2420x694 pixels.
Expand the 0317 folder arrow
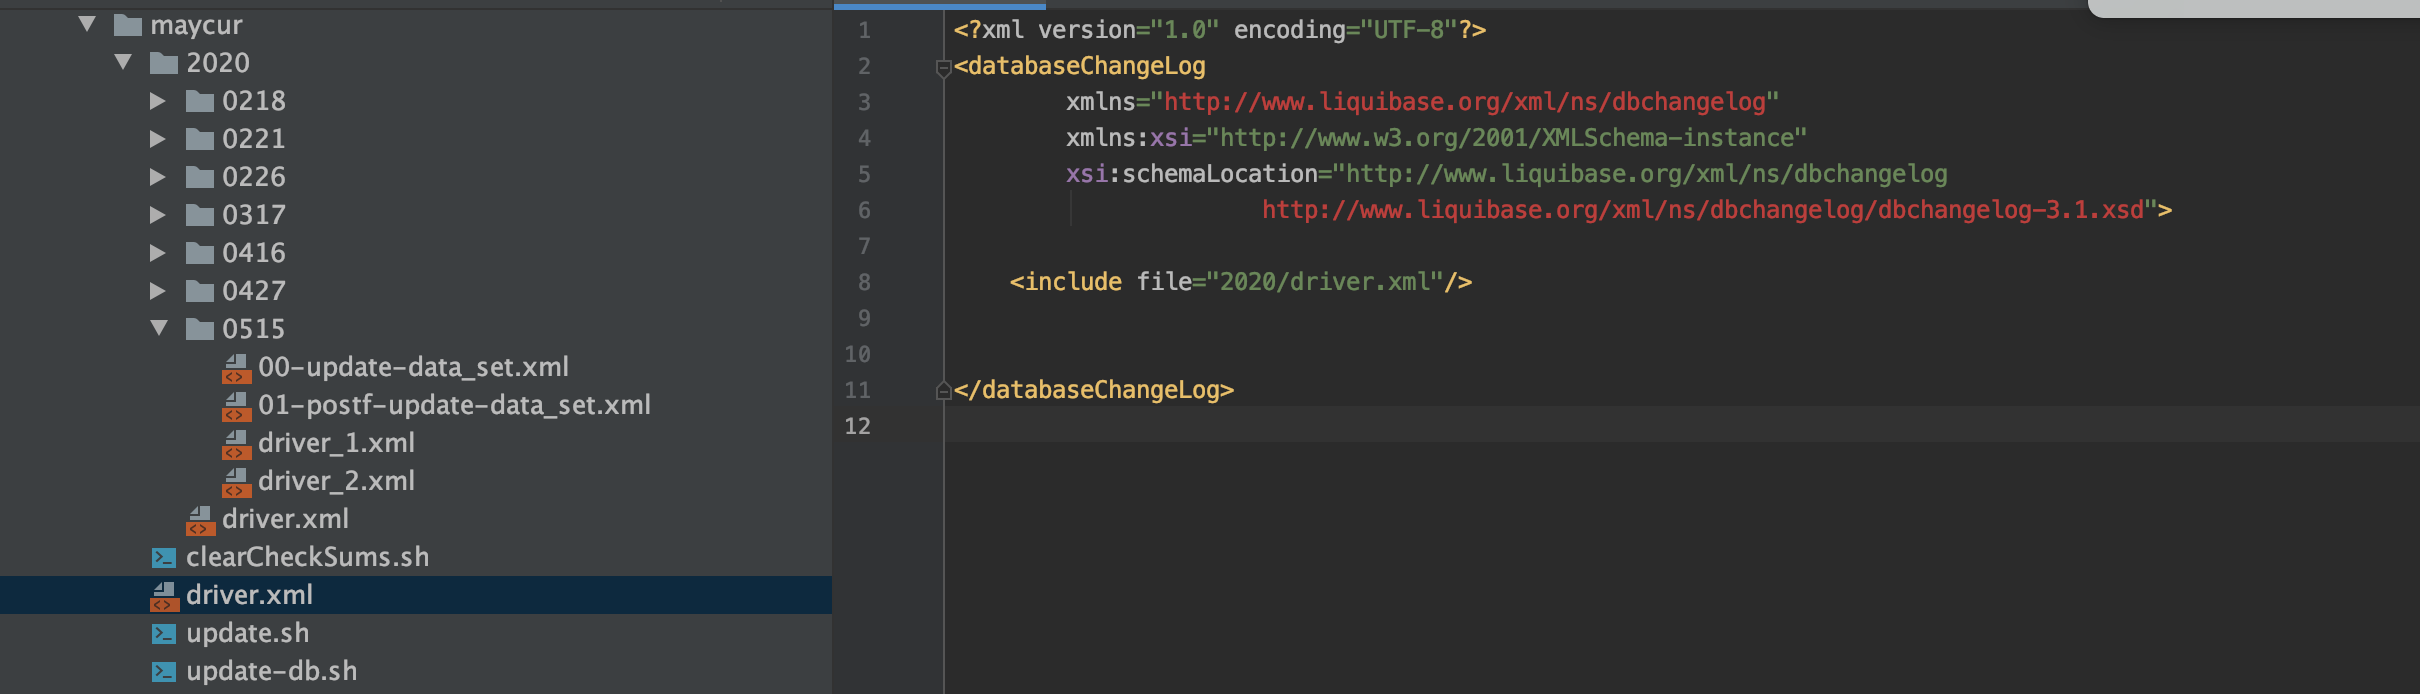click(x=157, y=215)
